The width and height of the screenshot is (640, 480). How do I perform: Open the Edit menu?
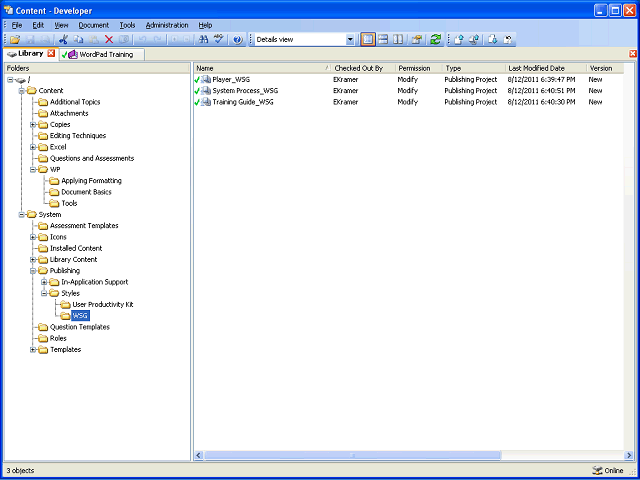click(38, 25)
